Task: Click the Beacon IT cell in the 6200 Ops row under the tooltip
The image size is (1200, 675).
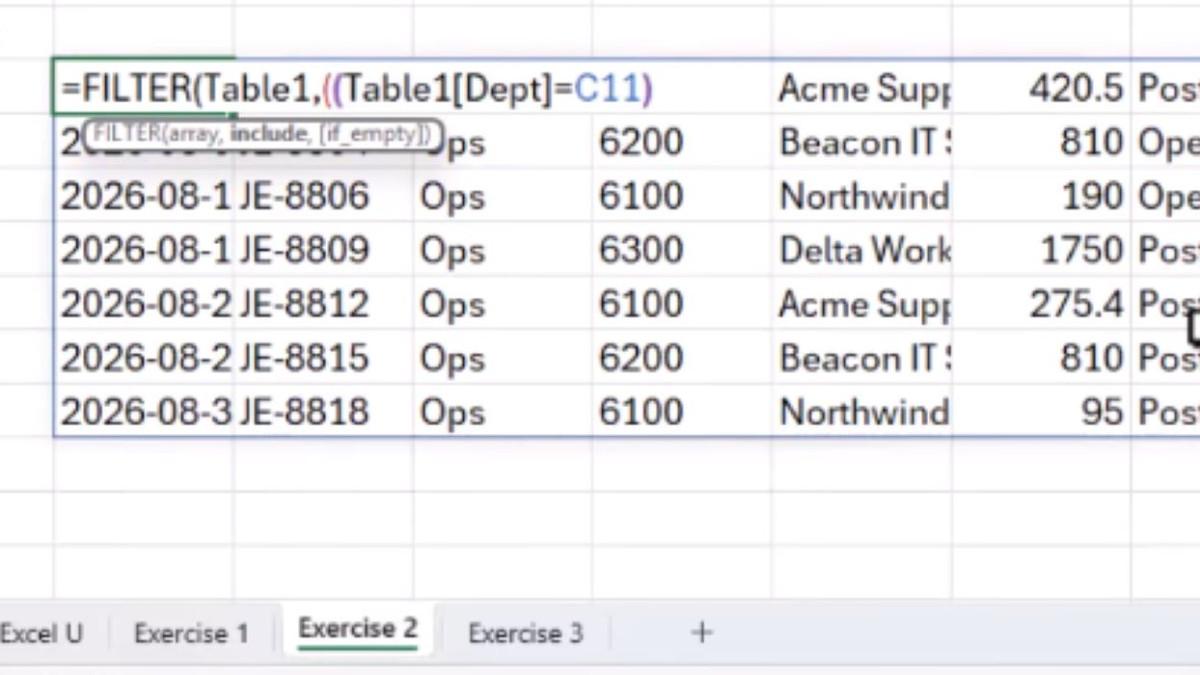Action: [862, 142]
